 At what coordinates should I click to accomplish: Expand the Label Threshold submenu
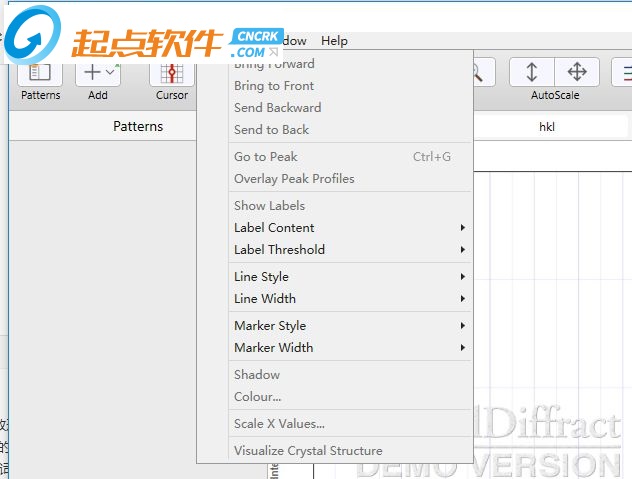point(350,250)
